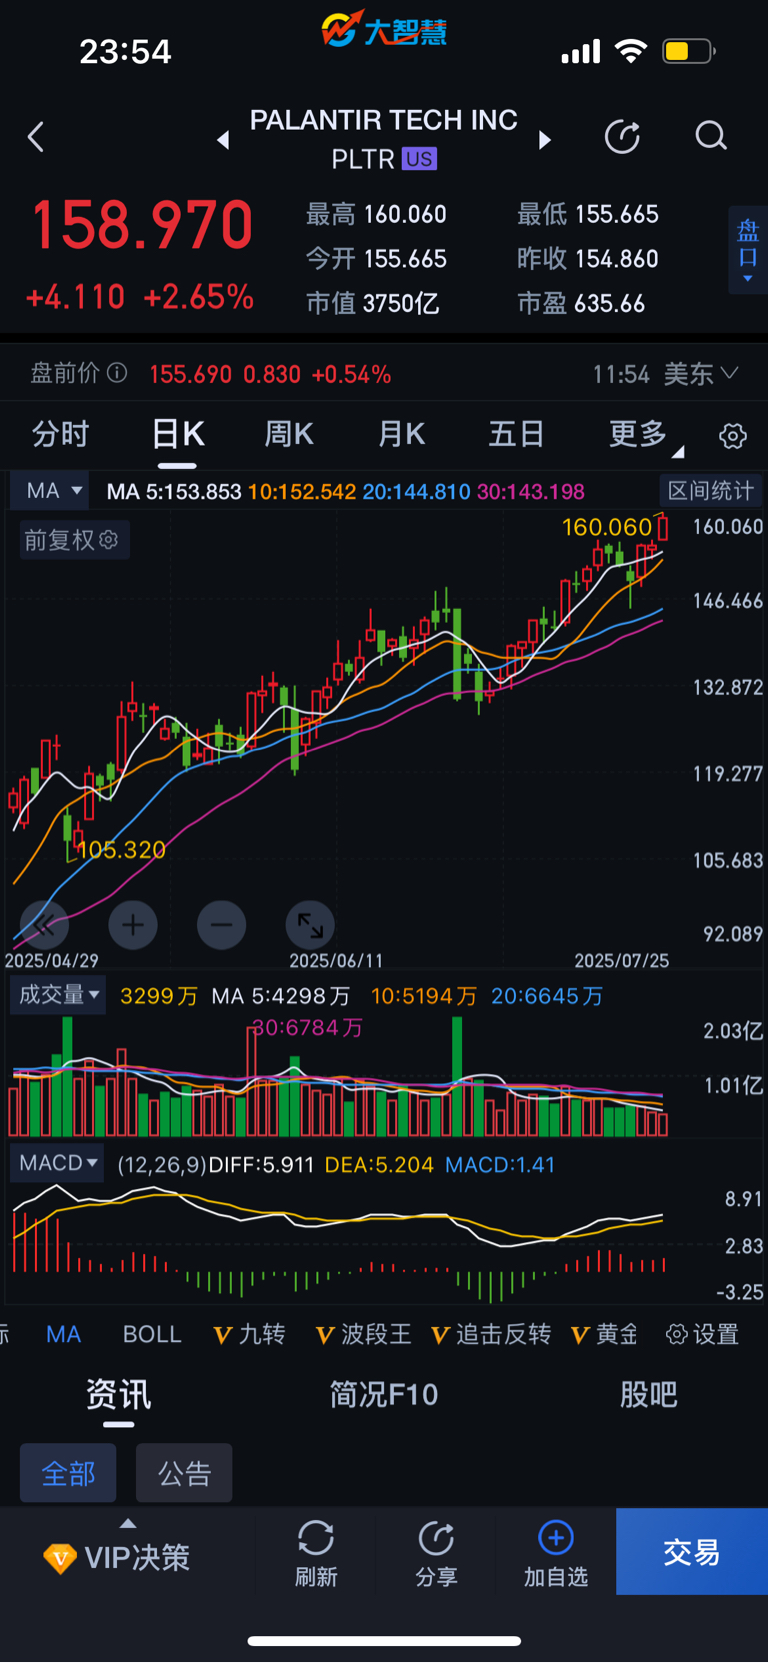Tap the 23:54 status bar clock
768x1663 pixels.
(x=125, y=52)
